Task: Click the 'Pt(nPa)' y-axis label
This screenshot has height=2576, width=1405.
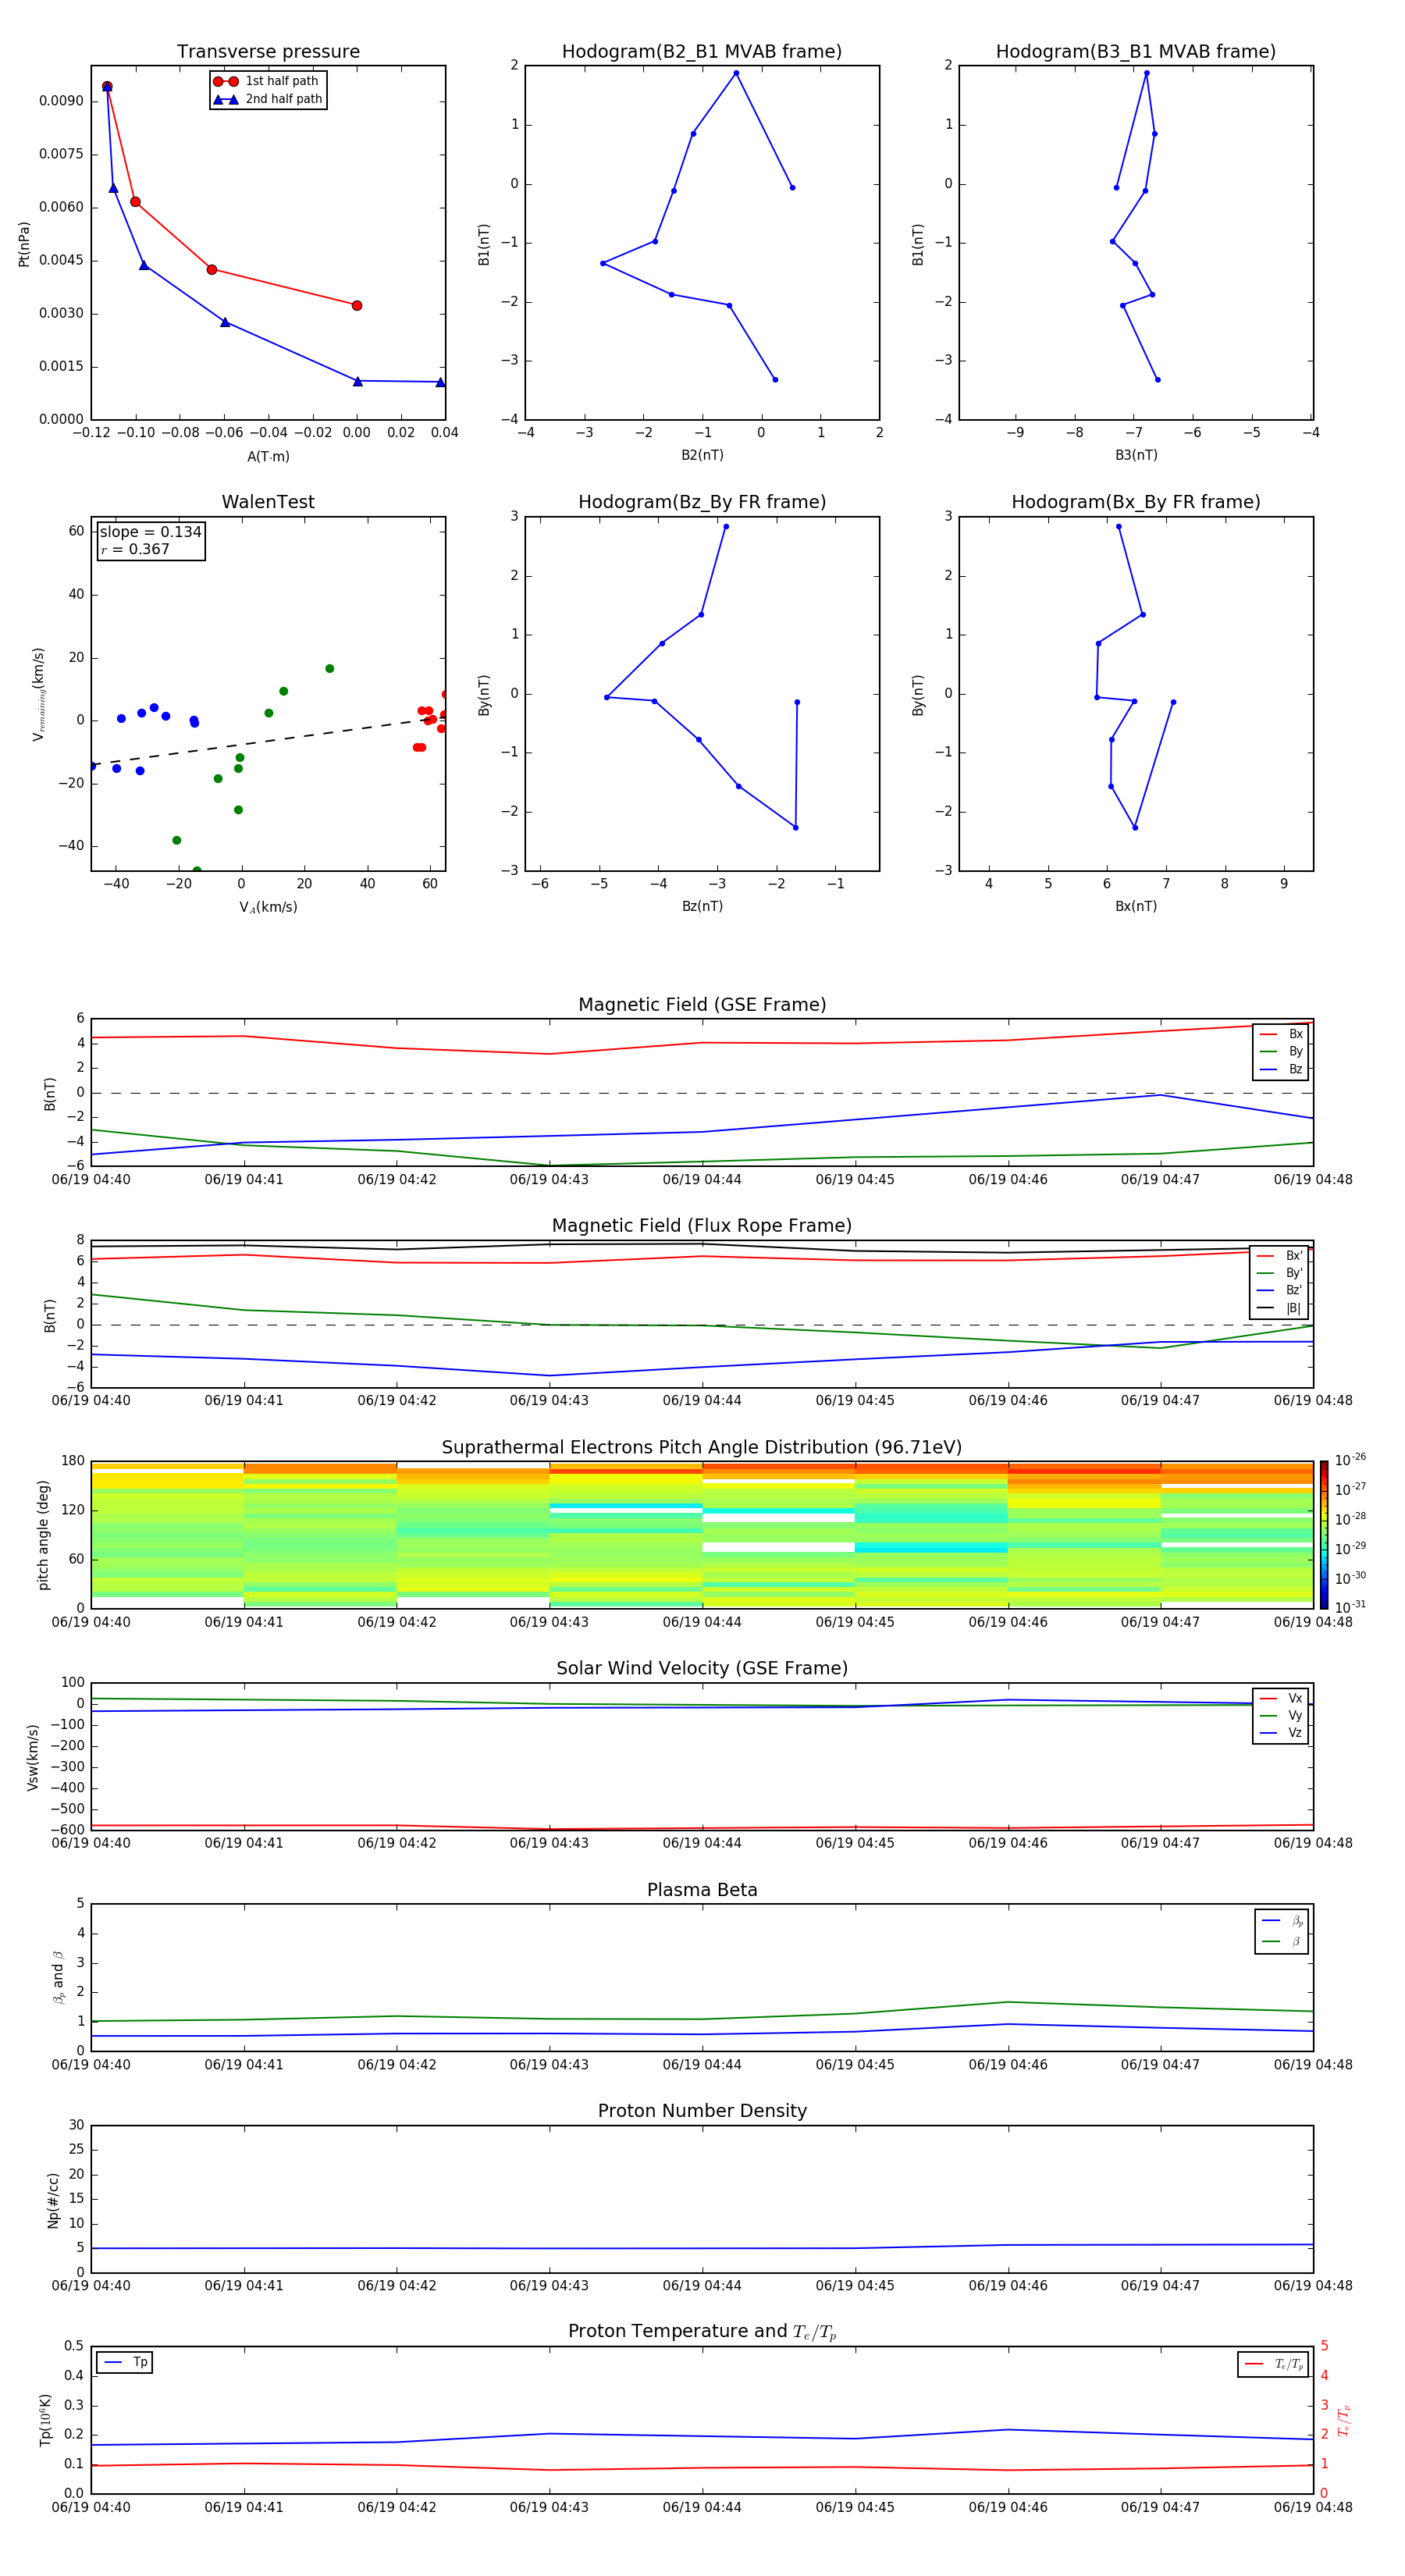Action: click(24, 244)
